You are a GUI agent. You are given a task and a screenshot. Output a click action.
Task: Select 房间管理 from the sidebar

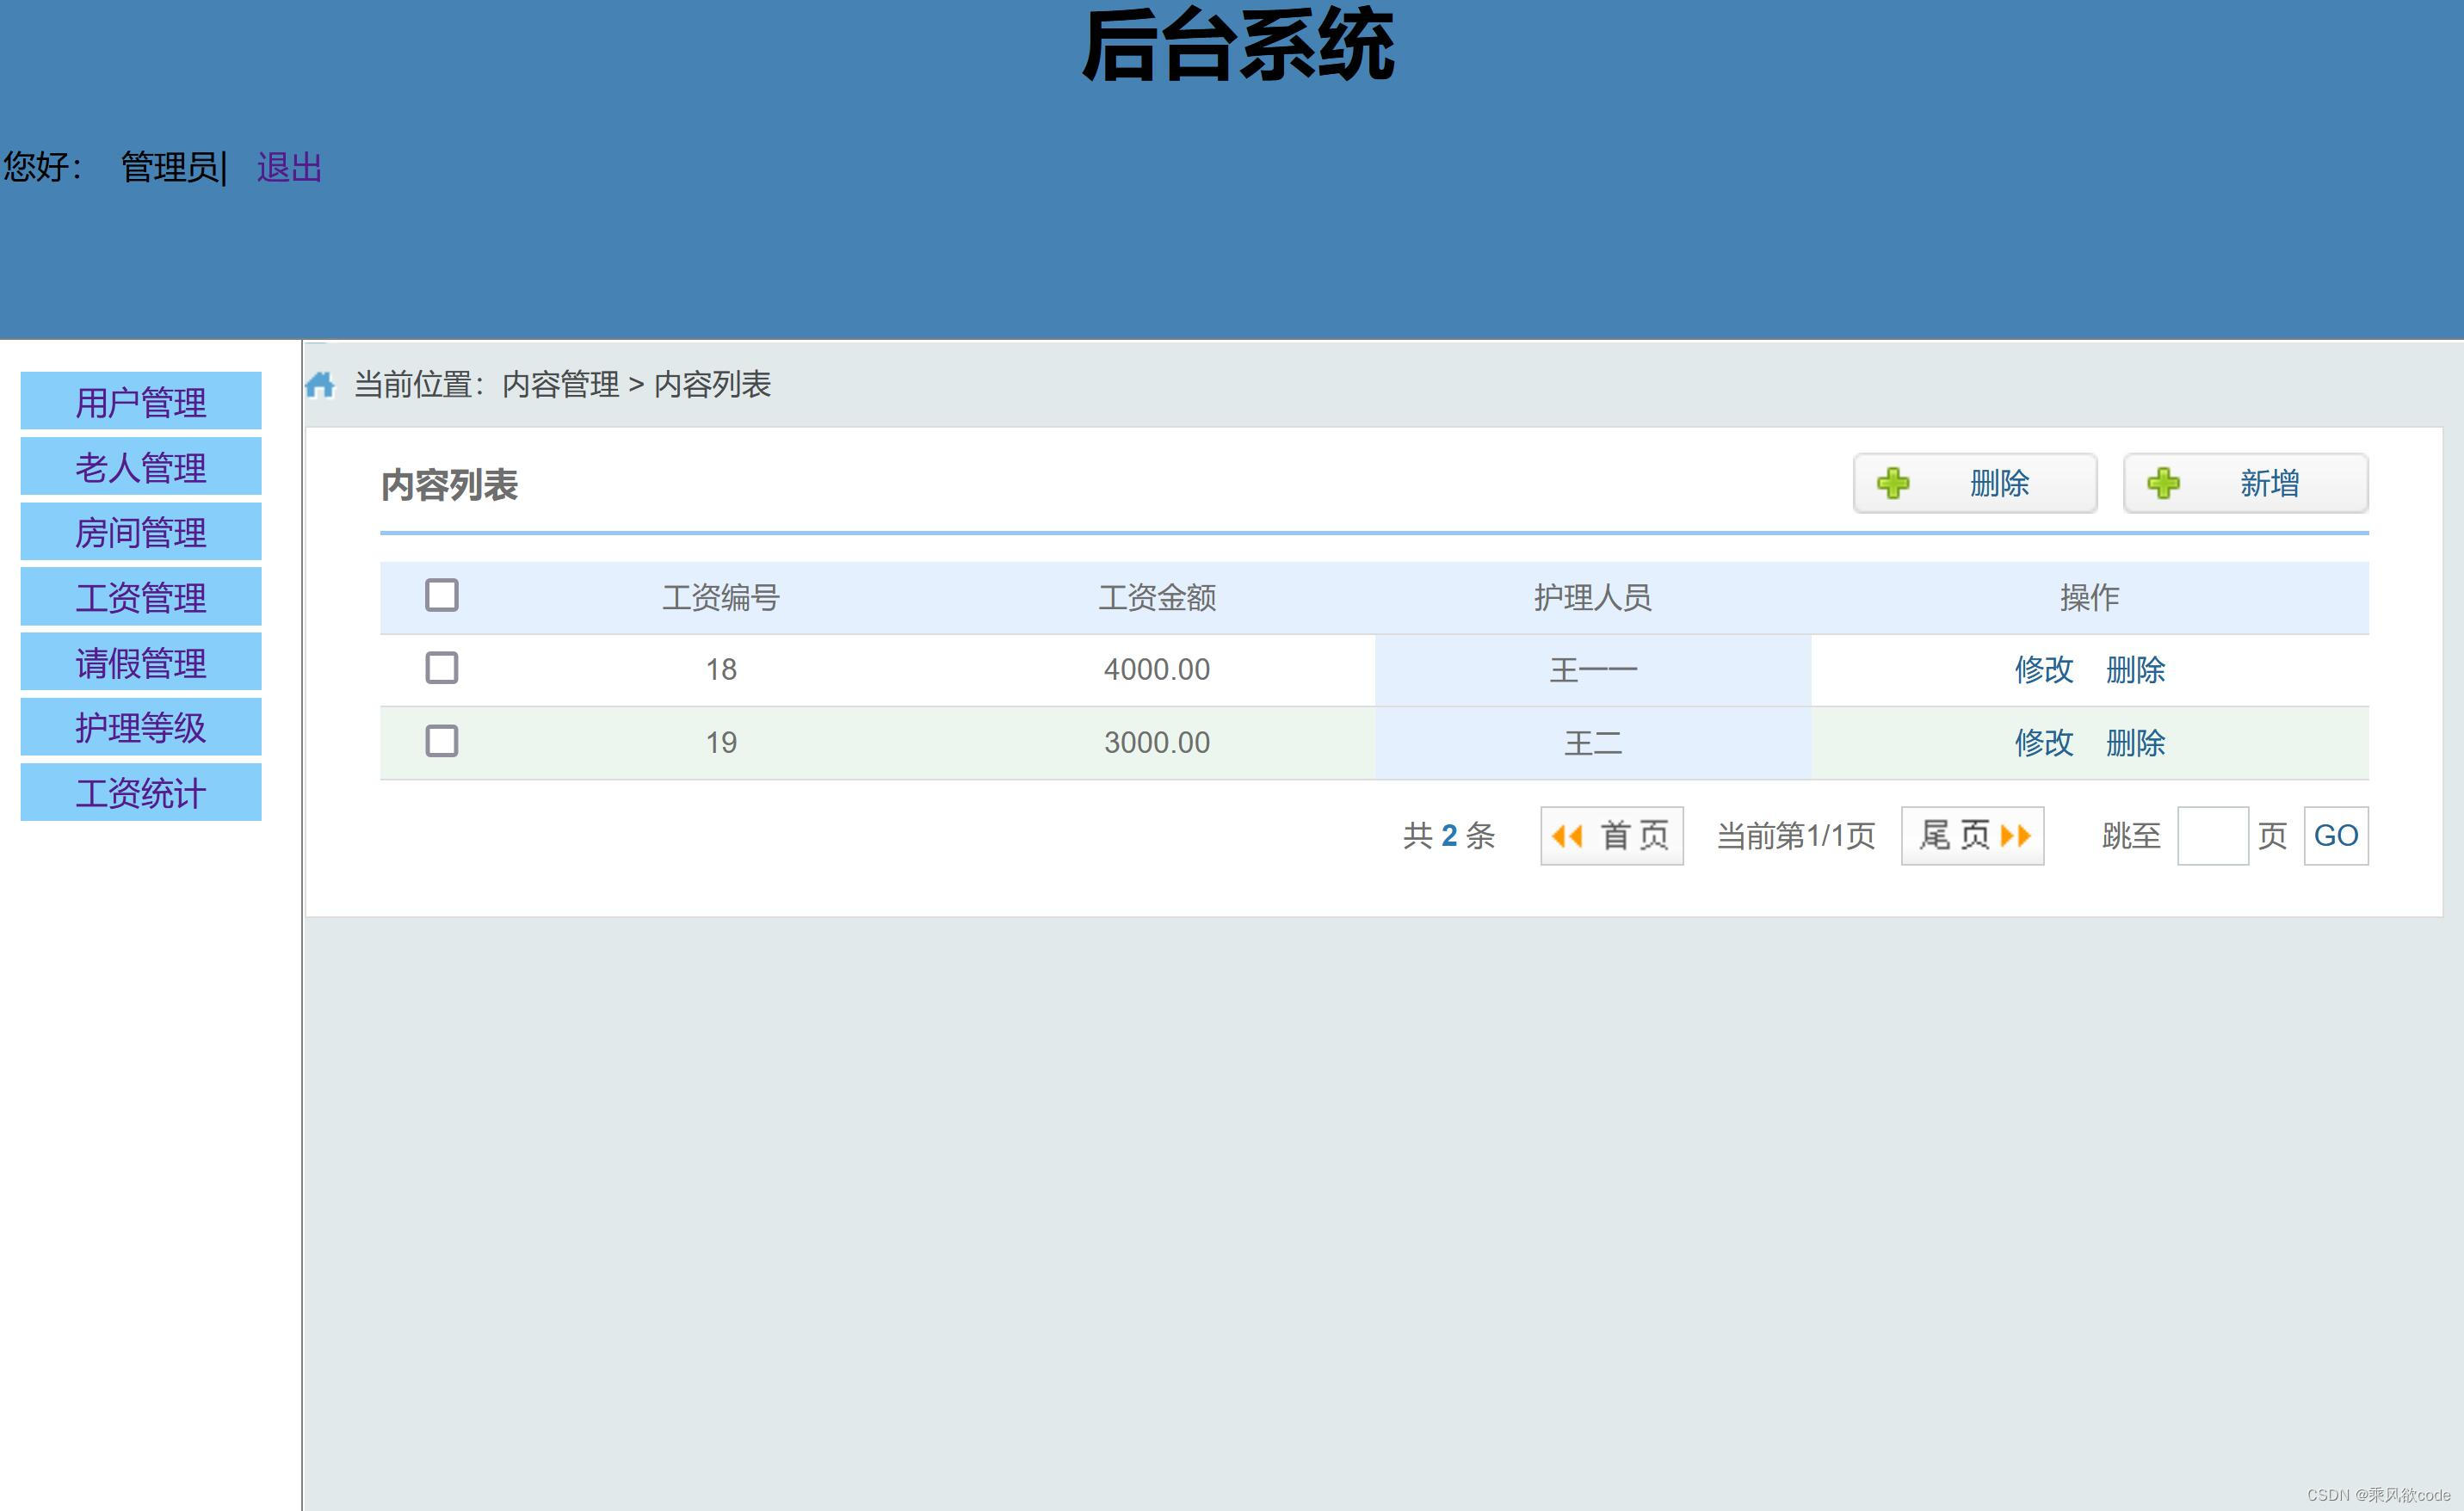(141, 532)
